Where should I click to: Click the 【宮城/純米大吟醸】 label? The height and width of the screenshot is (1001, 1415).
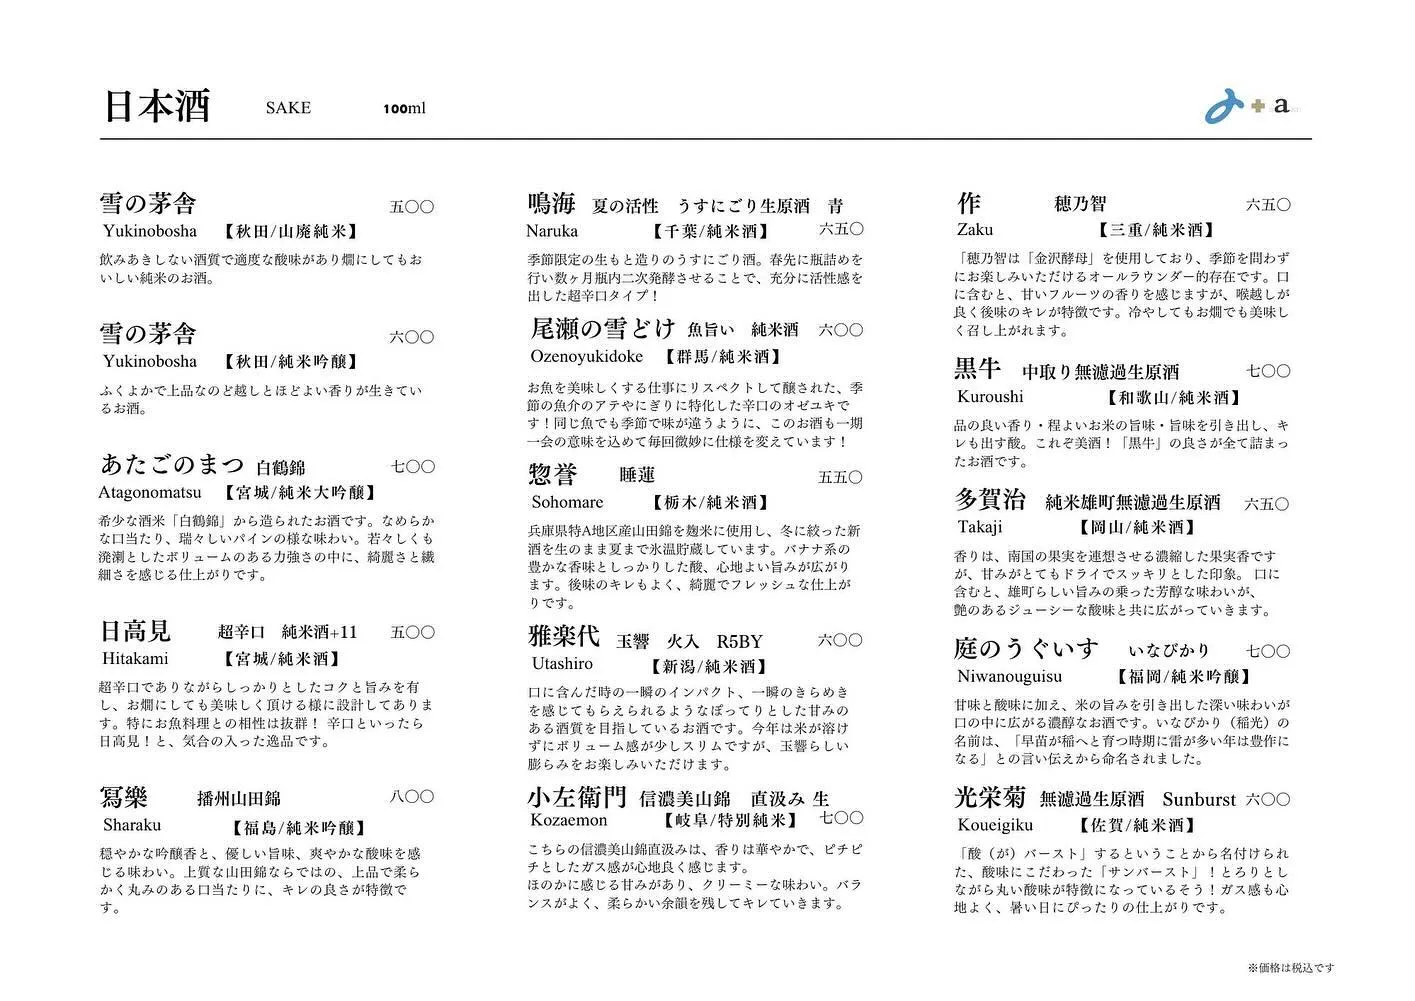[299, 492]
